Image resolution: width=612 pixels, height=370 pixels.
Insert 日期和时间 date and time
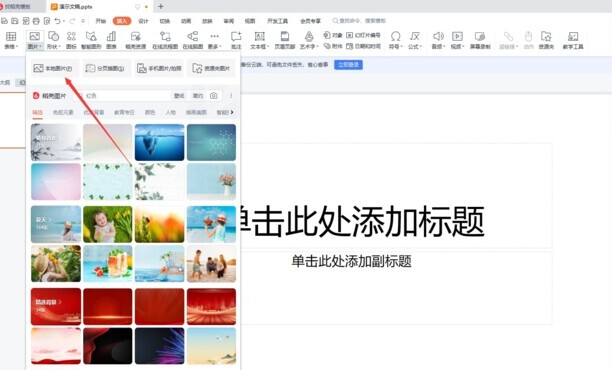[x=363, y=46]
